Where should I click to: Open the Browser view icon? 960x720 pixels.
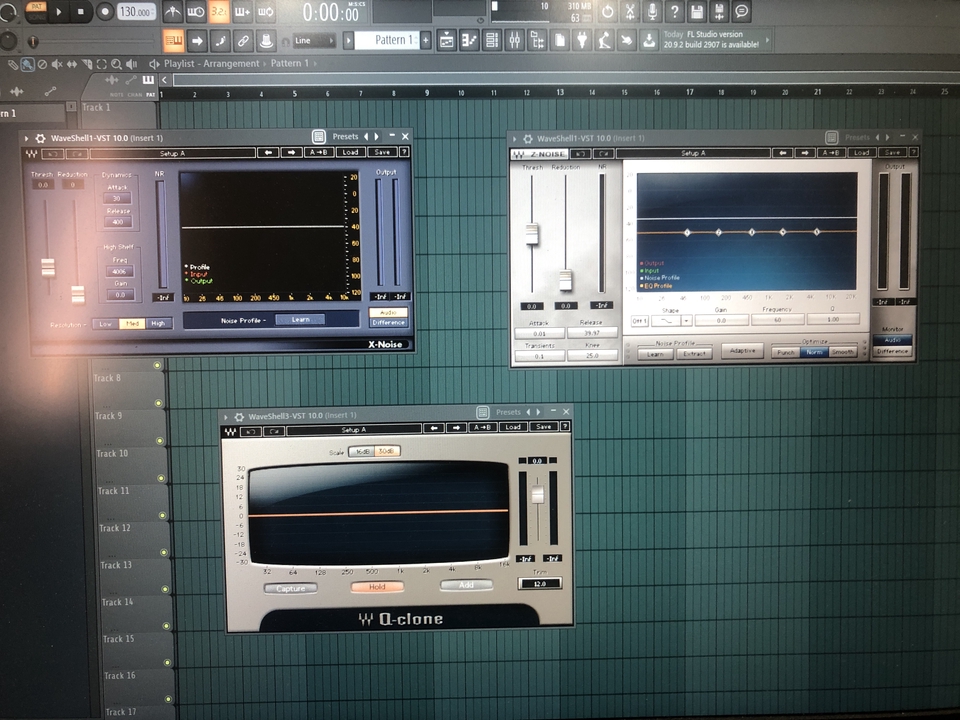click(537, 41)
